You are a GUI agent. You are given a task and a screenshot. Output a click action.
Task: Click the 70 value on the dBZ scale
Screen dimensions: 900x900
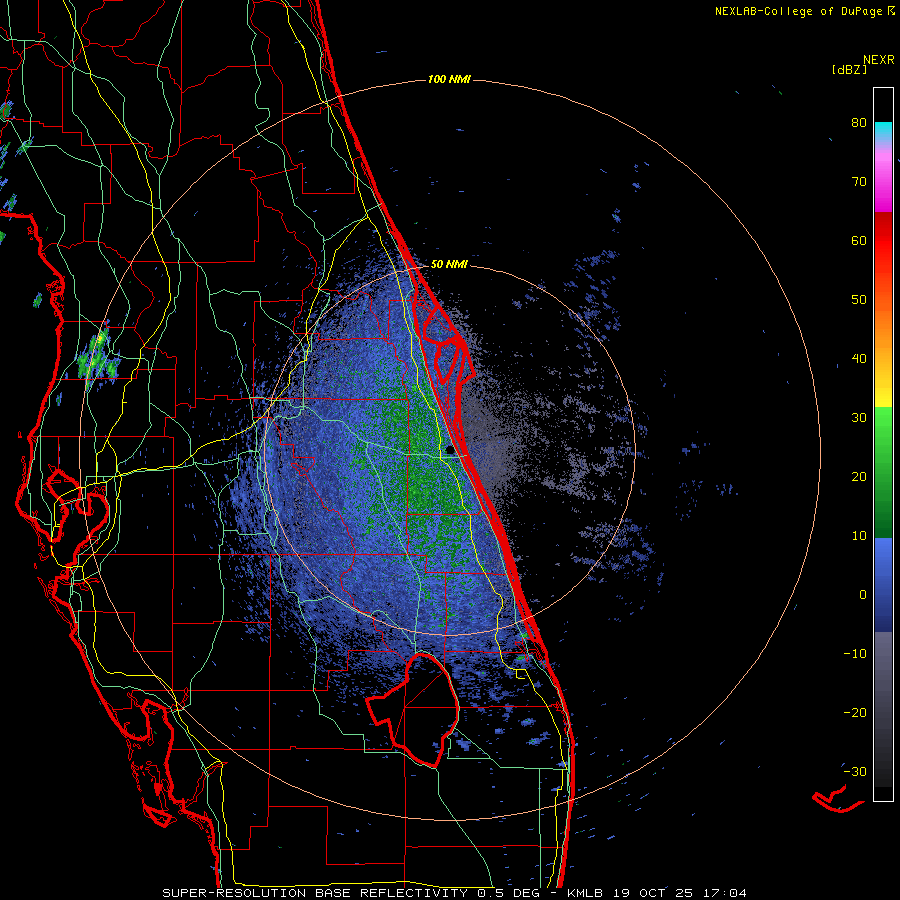[x=859, y=182]
